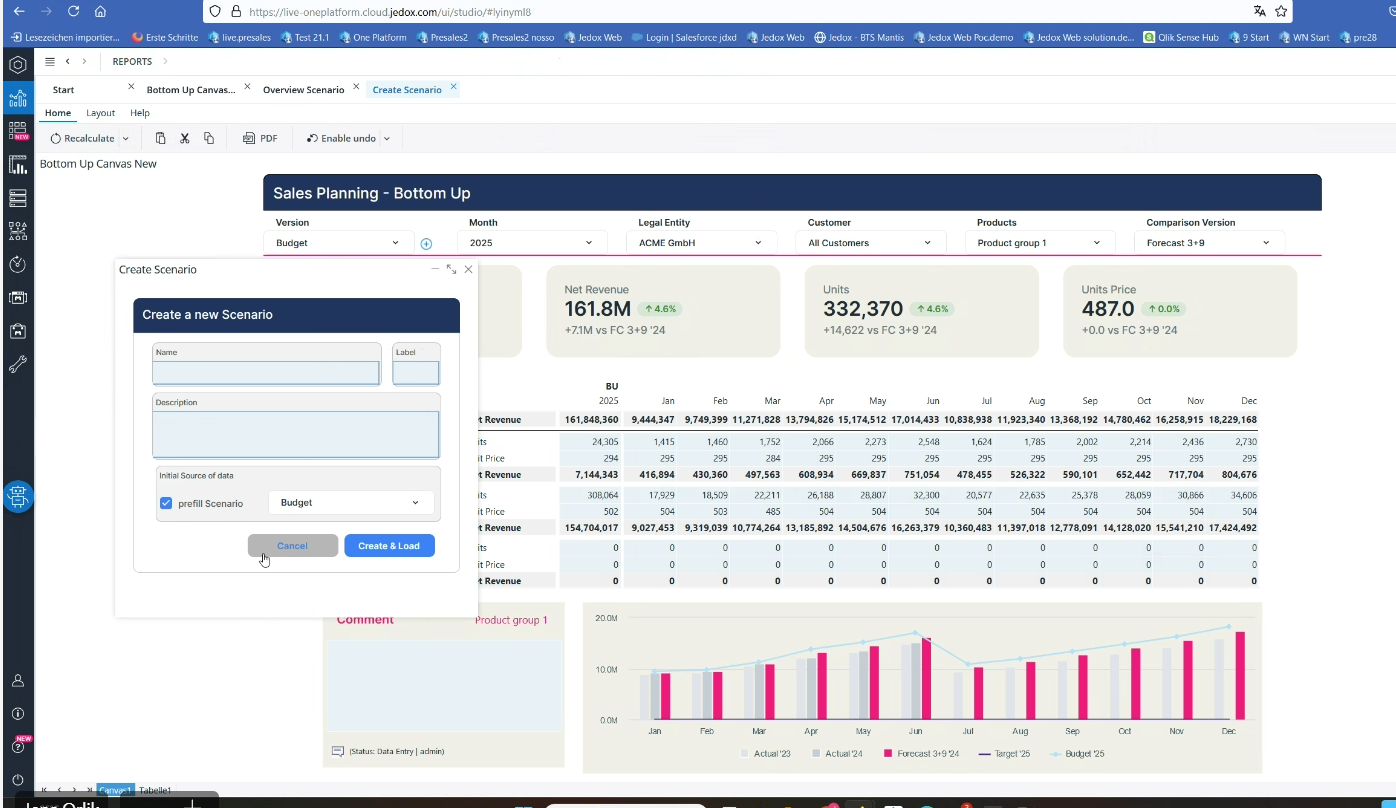This screenshot has width=1396, height=808.
Task: Open the Layout ribbon tab
Action: [x=100, y=113]
